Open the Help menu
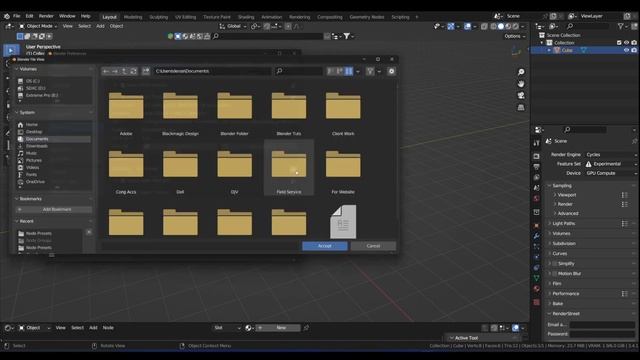Screen dimensions: 640x360 pyautogui.click(x=85, y=16)
